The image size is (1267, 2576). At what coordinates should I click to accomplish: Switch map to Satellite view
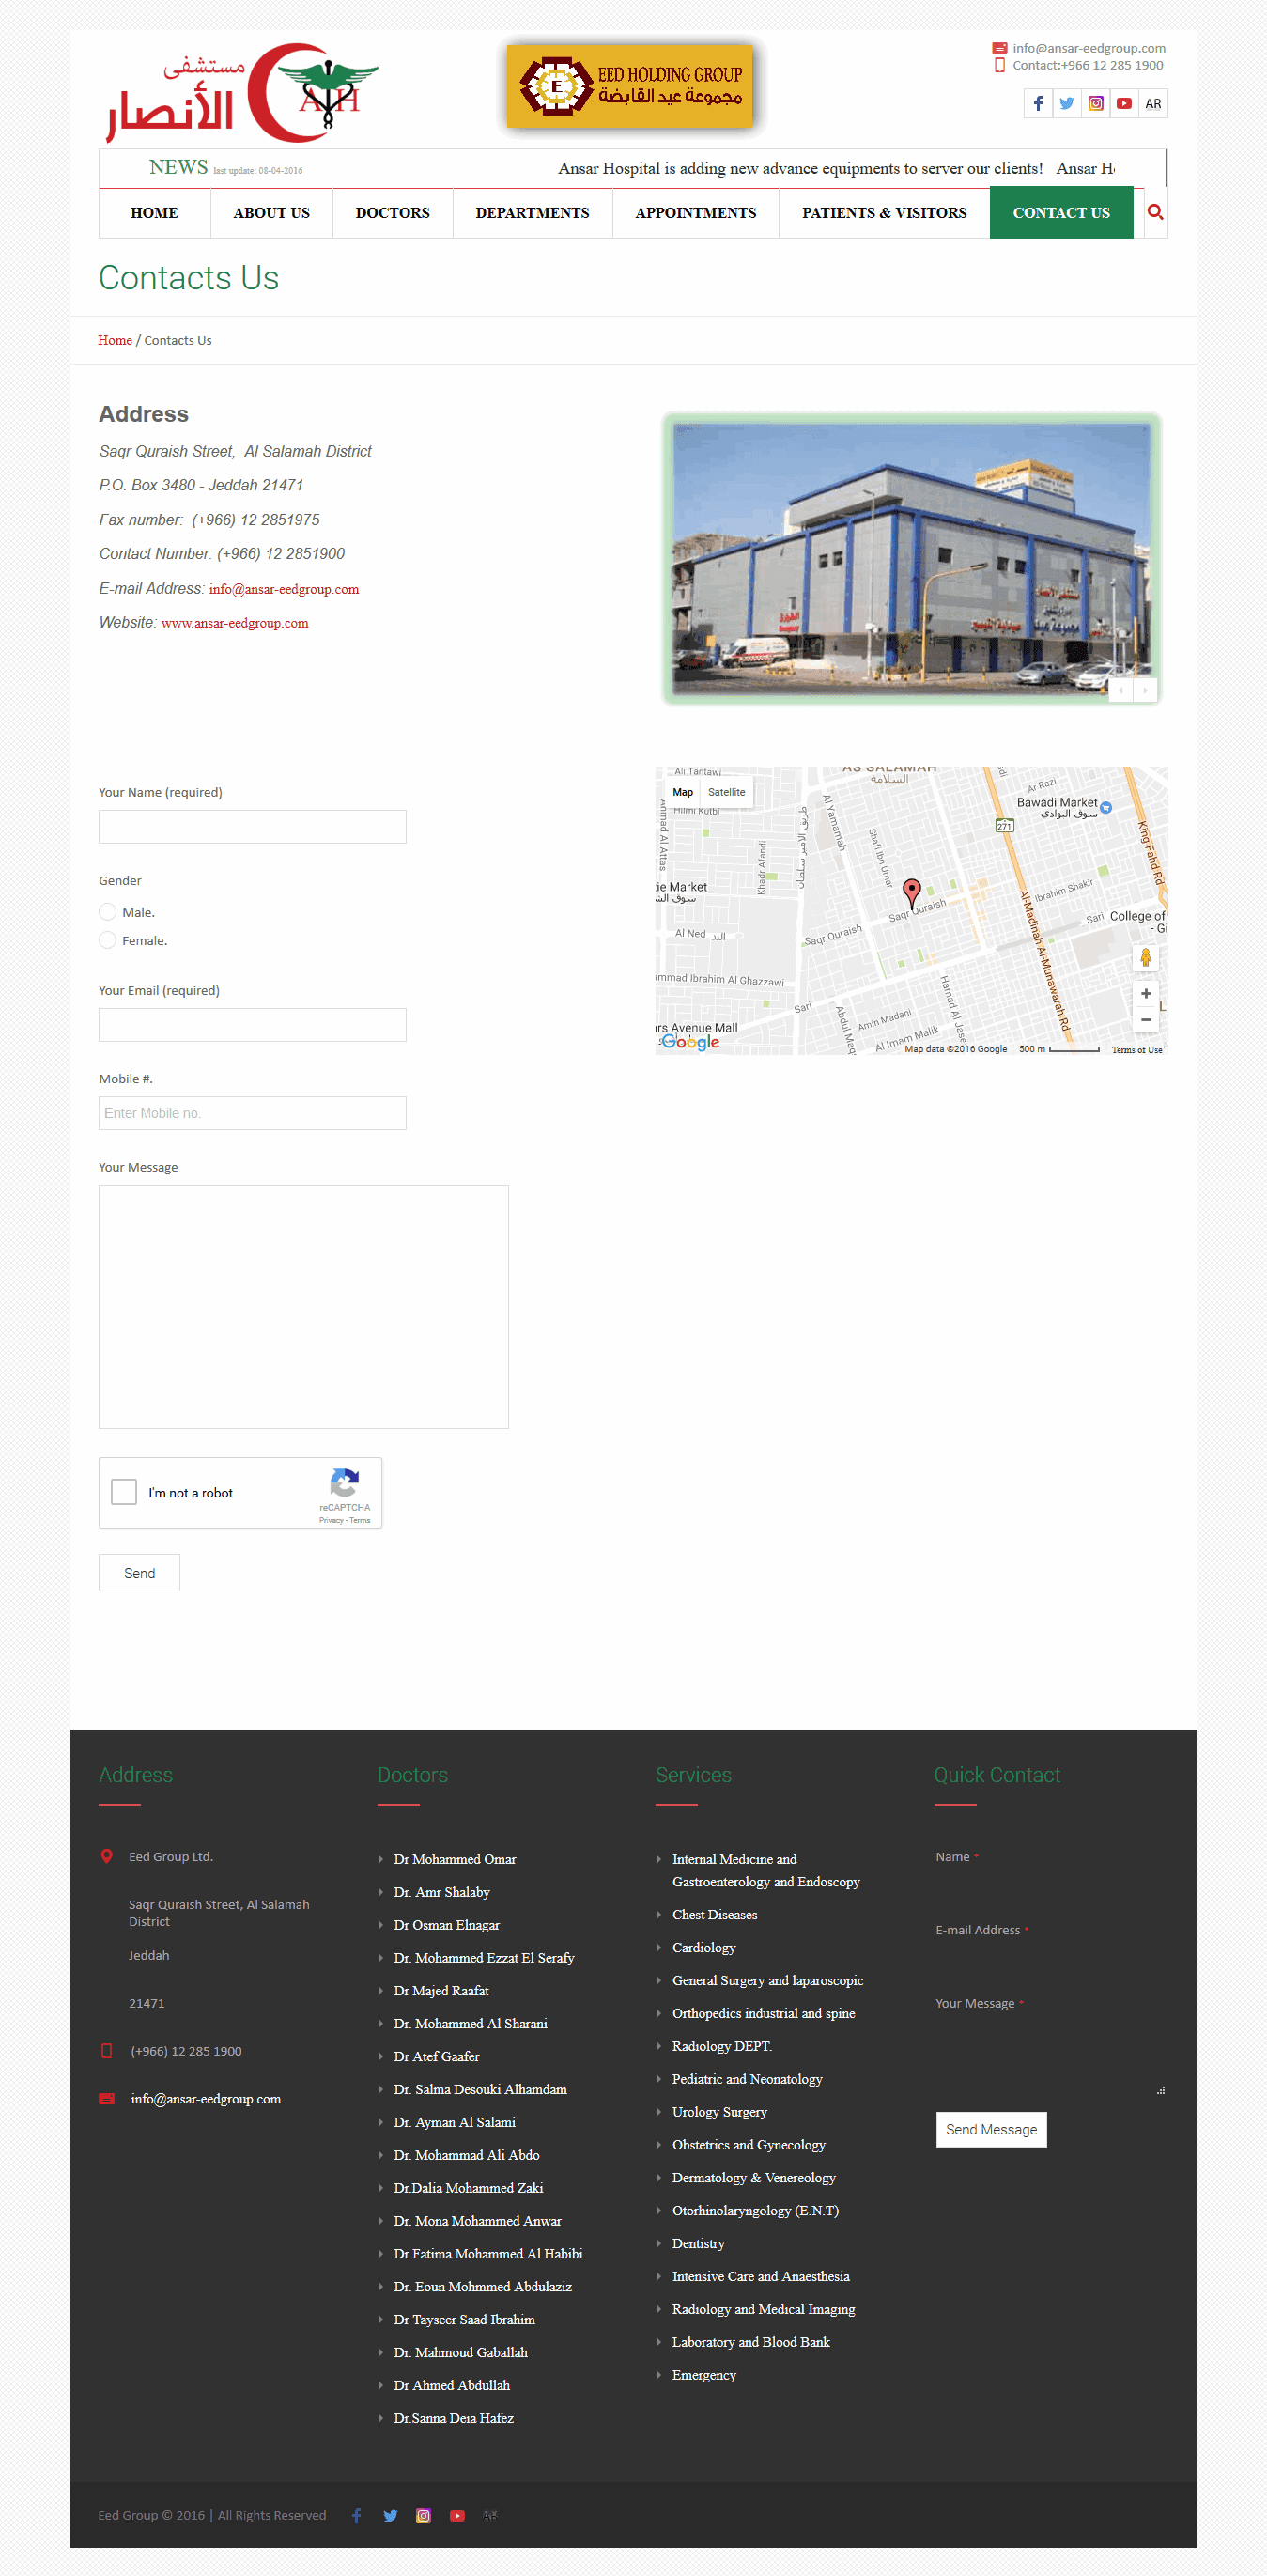click(x=726, y=792)
